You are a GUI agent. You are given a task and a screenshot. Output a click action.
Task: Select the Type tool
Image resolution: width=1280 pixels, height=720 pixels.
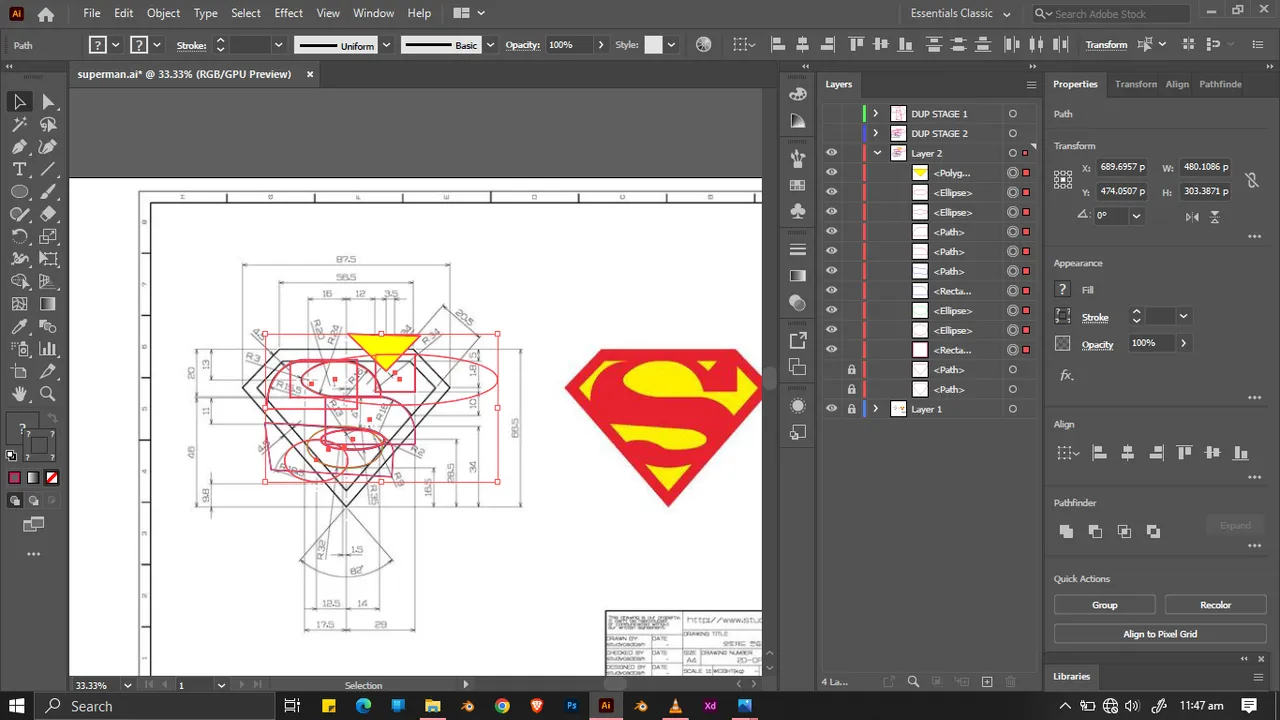coord(19,170)
